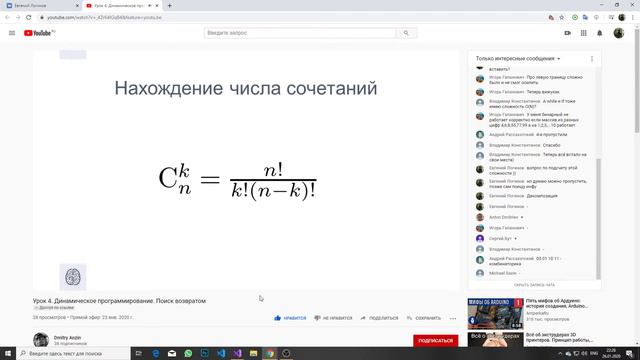Like the video with 'Нравится'
640x360 pixels.
(x=290, y=318)
